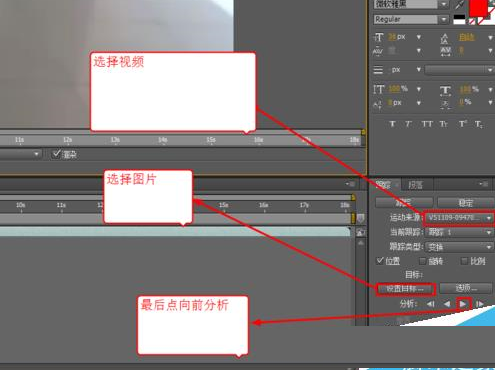Open the Regular font style dropdown
495x370 pixels.
(411, 19)
